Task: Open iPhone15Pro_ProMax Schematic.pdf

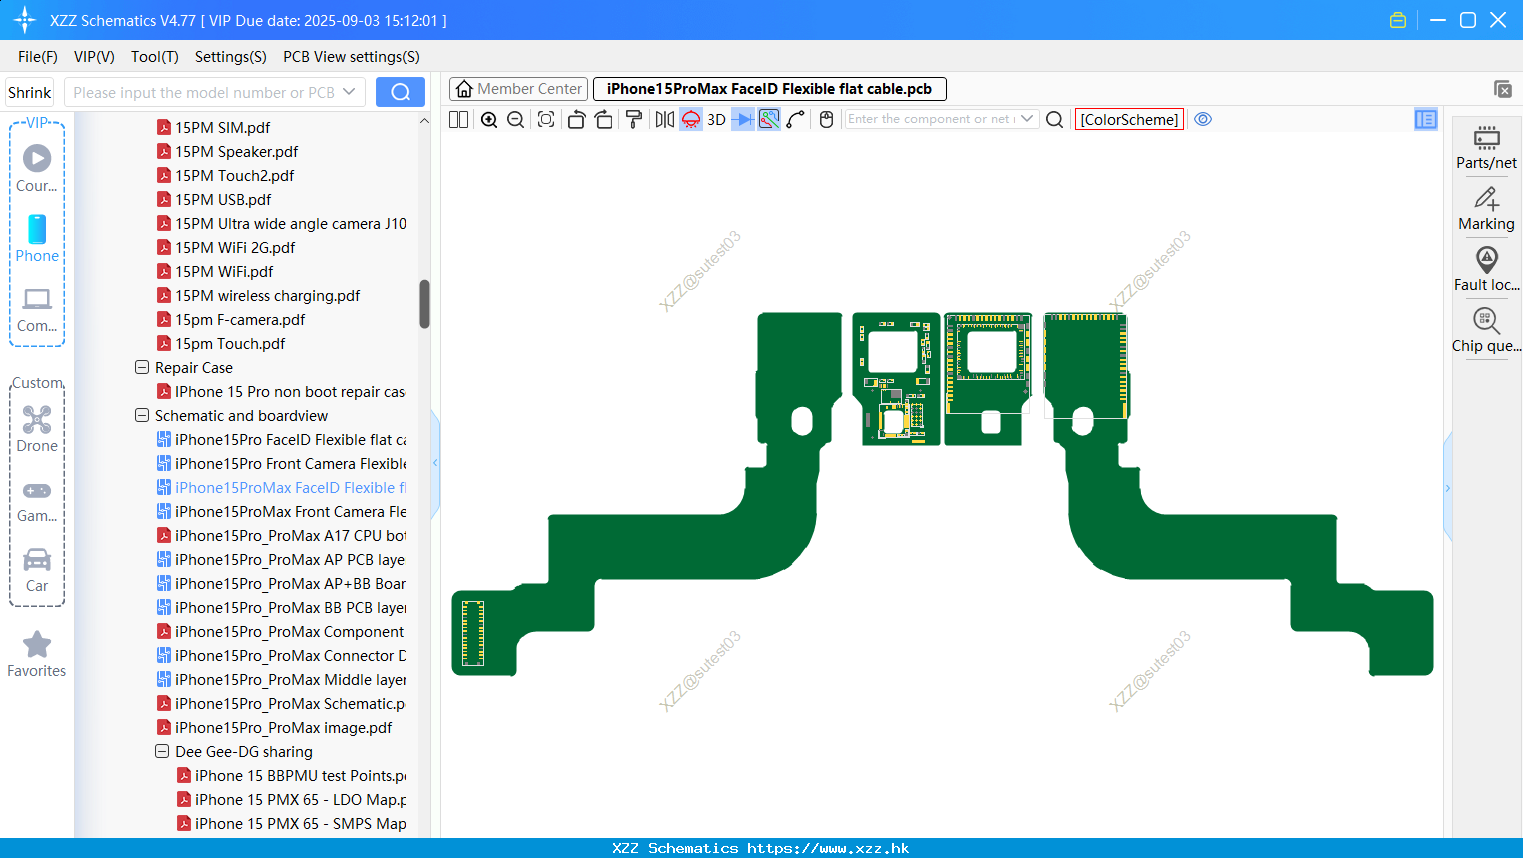Action: coord(281,703)
